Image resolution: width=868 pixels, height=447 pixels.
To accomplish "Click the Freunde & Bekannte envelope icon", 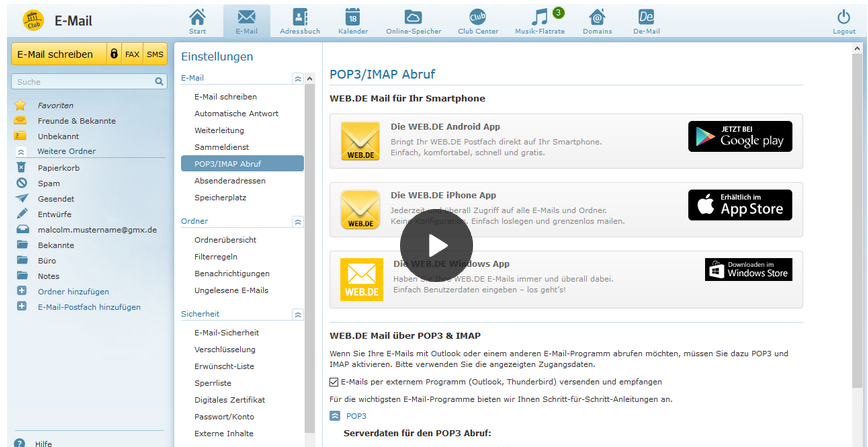I will (20, 120).
